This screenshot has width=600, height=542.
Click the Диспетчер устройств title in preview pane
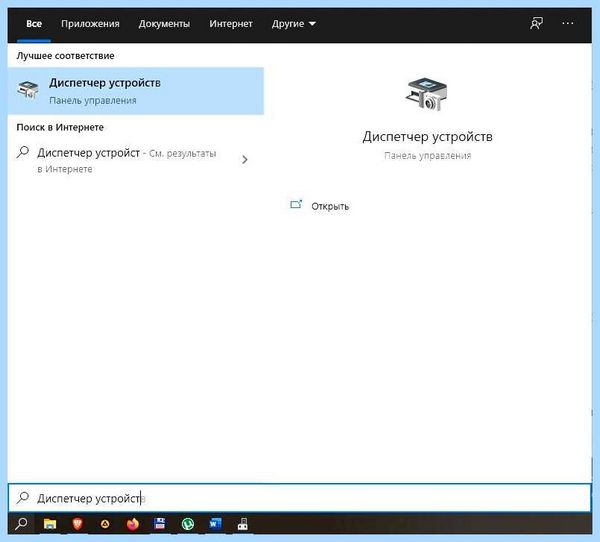tap(427, 137)
